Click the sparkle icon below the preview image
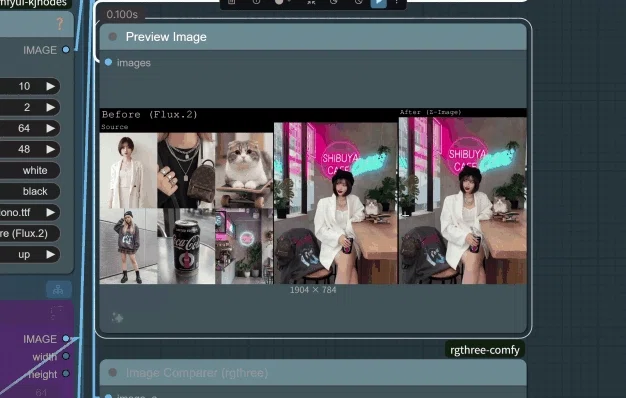626x398 pixels. tap(117, 318)
